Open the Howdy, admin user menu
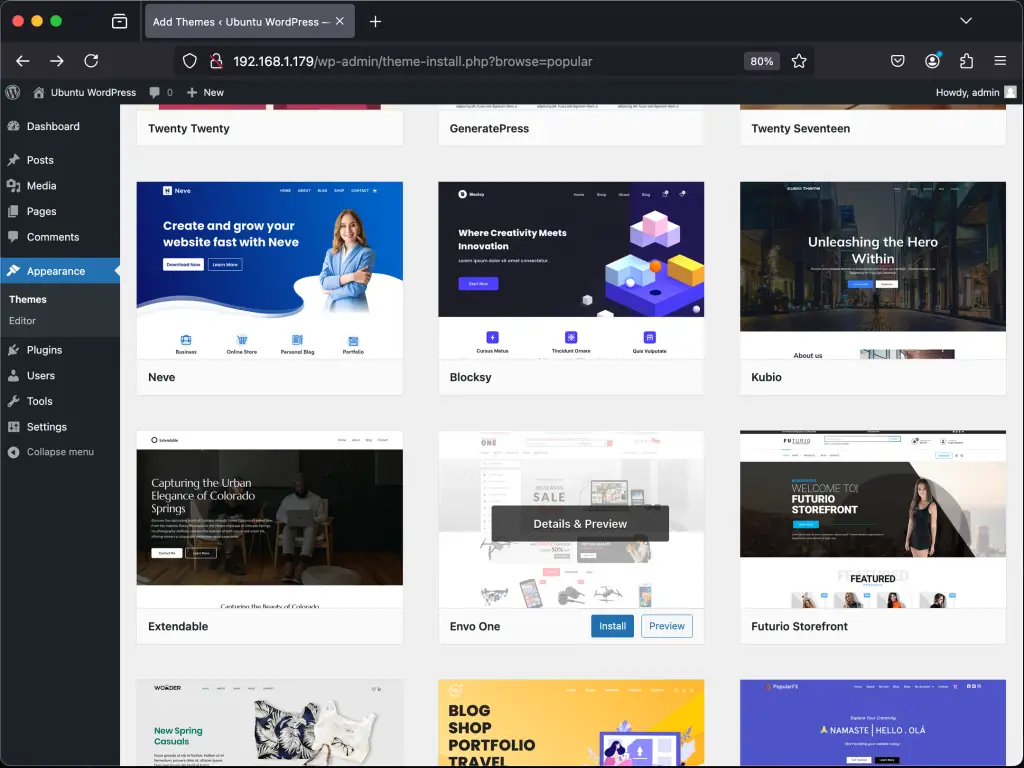The width and height of the screenshot is (1024, 768). pos(975,92)
